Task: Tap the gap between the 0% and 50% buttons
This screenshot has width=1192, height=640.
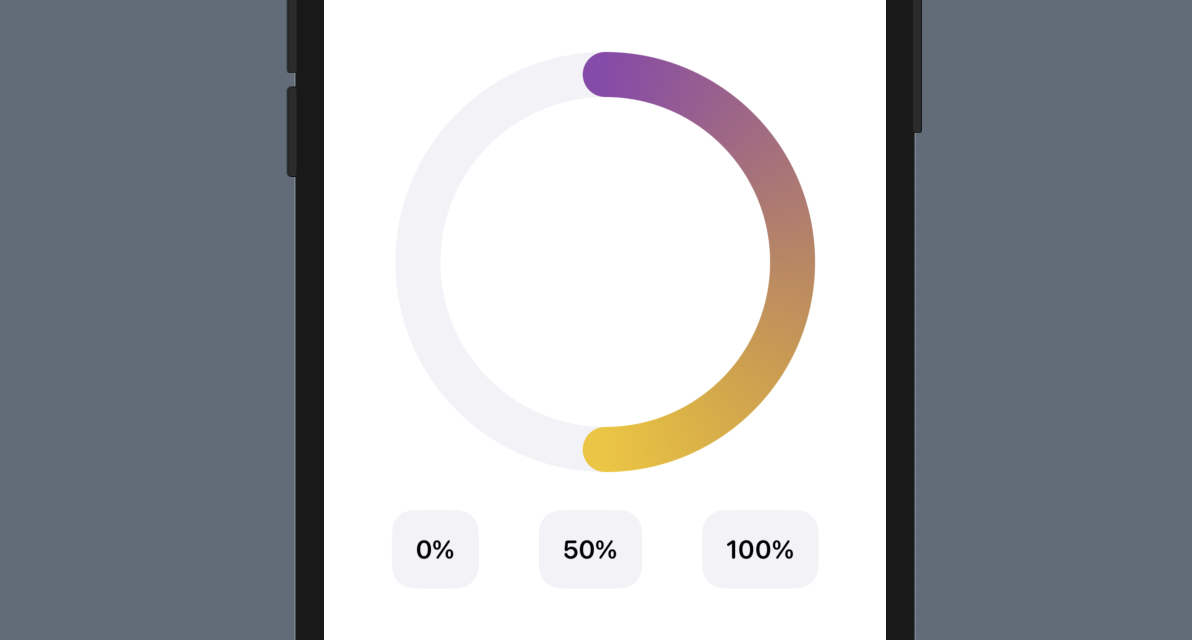Action: tap(508, 549)
